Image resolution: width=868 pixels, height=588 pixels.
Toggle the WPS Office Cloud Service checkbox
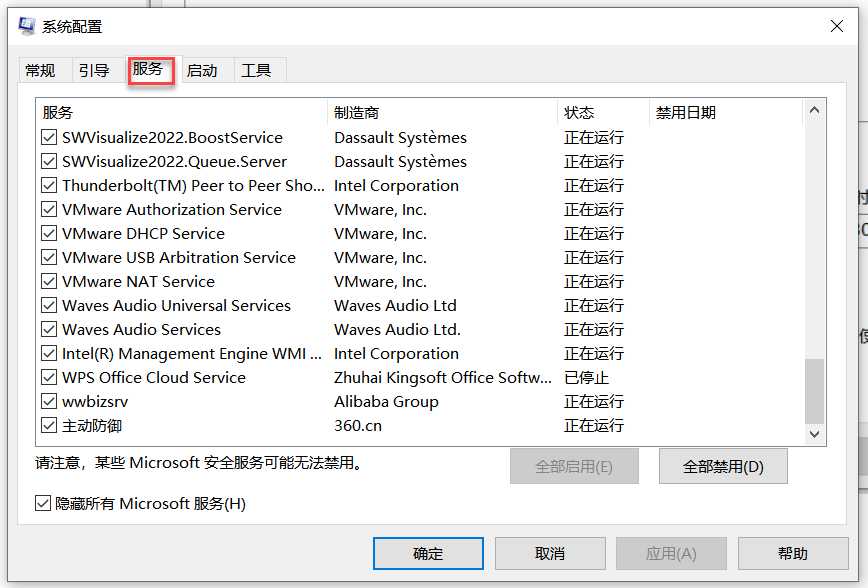coord(48,377)
